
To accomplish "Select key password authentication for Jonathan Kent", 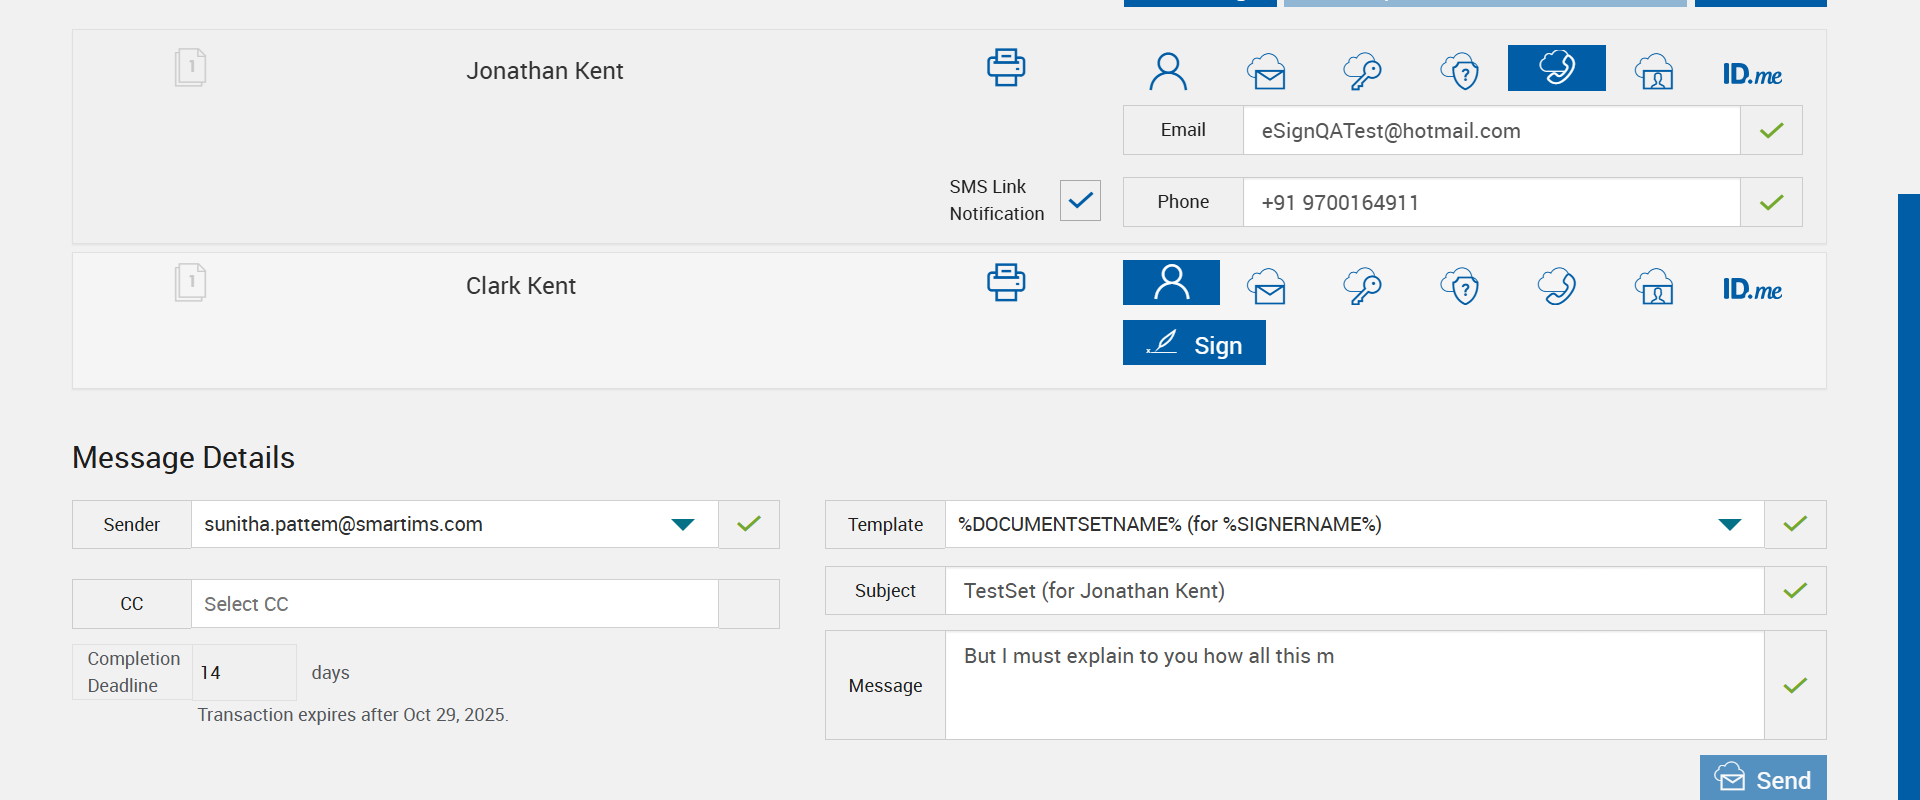I will [1362, 71].
